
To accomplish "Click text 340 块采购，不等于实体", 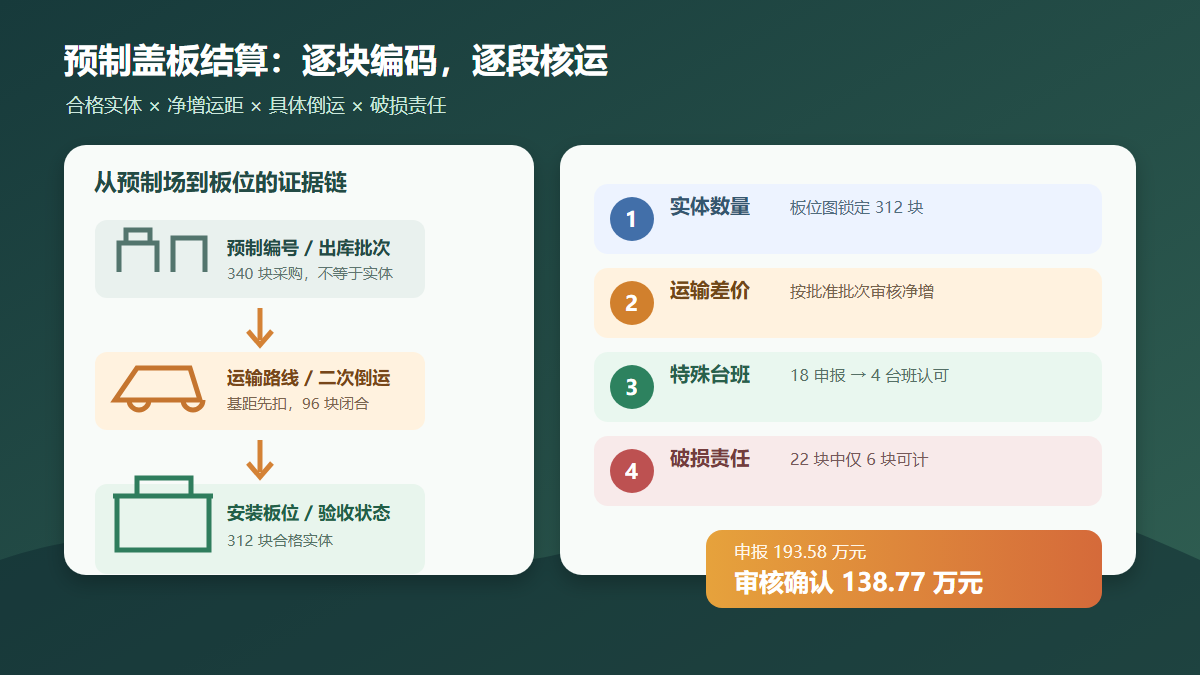I will (x=310, y=273).
